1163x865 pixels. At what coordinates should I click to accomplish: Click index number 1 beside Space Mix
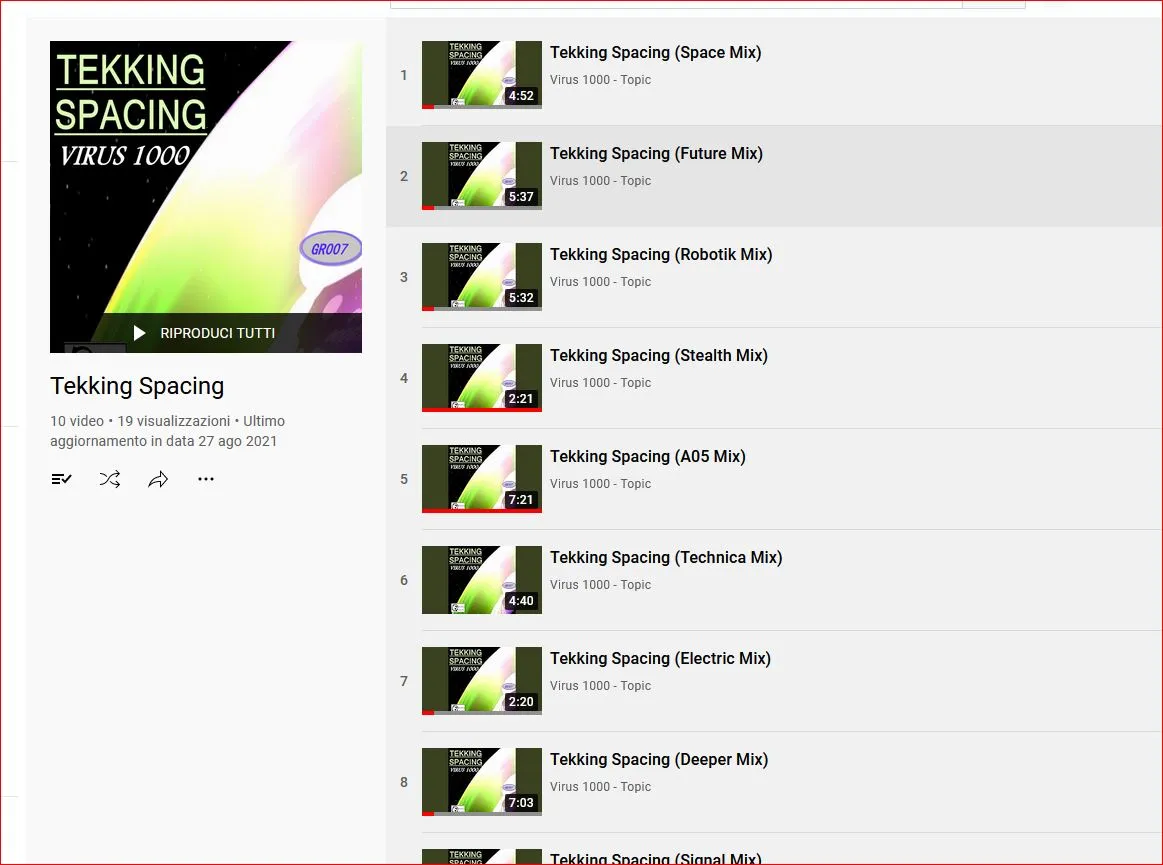[403, 75]
